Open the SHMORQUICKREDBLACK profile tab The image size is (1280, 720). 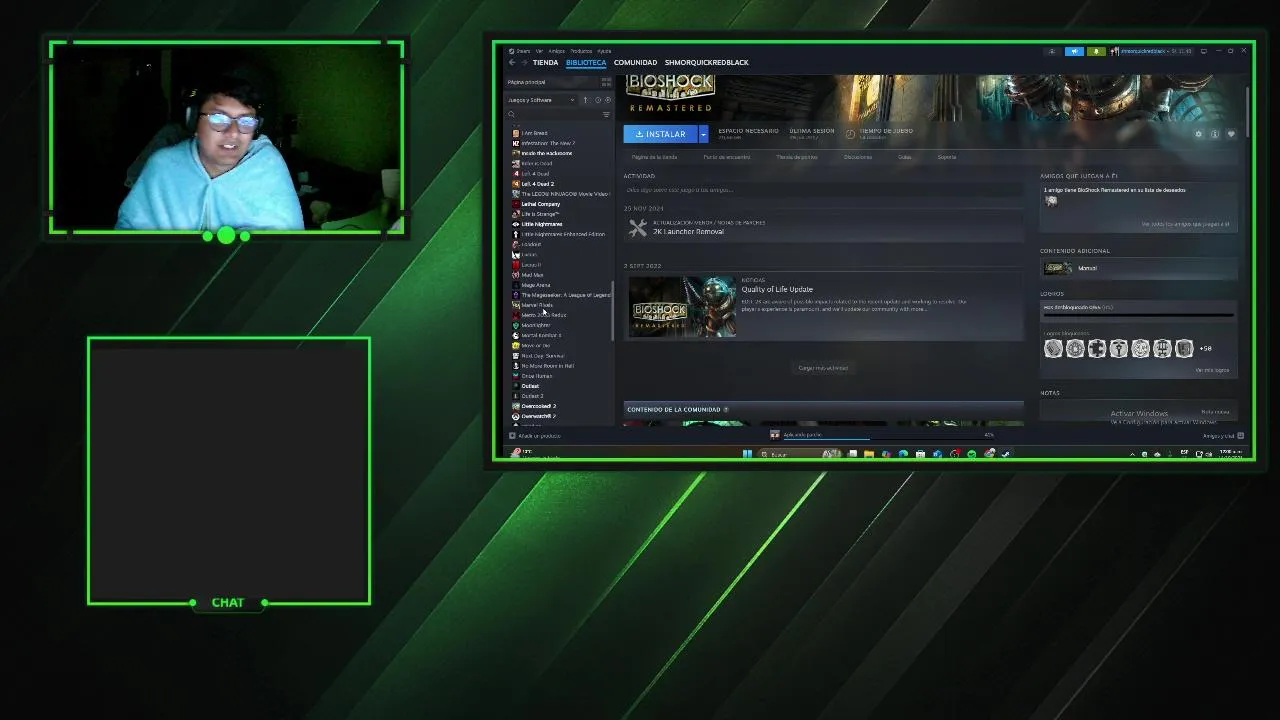[x=706, y=62]
